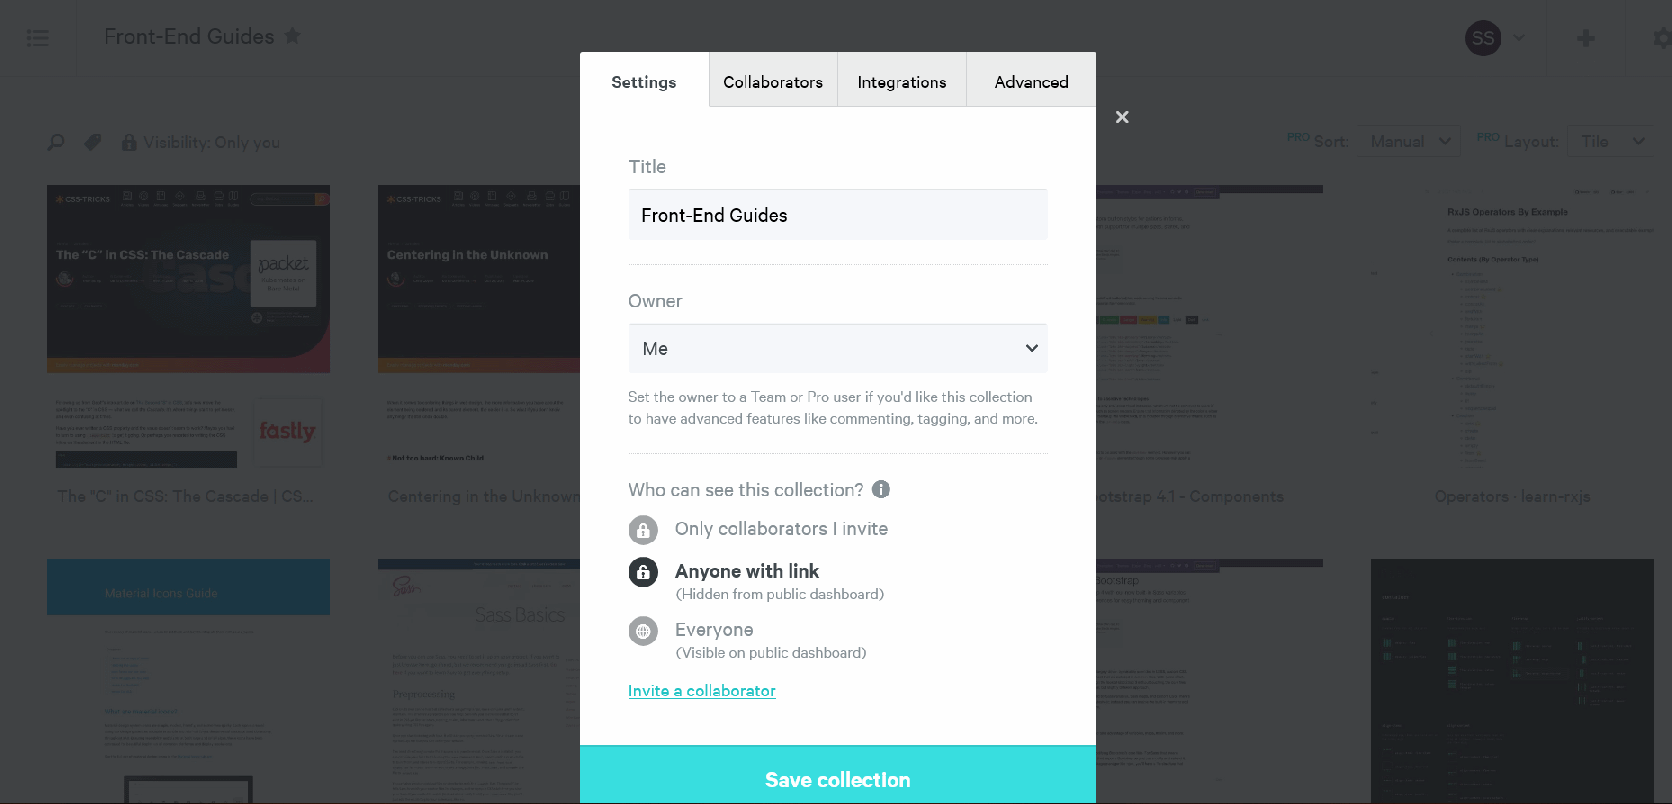
Task: Click the search magnifier icon
Action: click(55, 142)
